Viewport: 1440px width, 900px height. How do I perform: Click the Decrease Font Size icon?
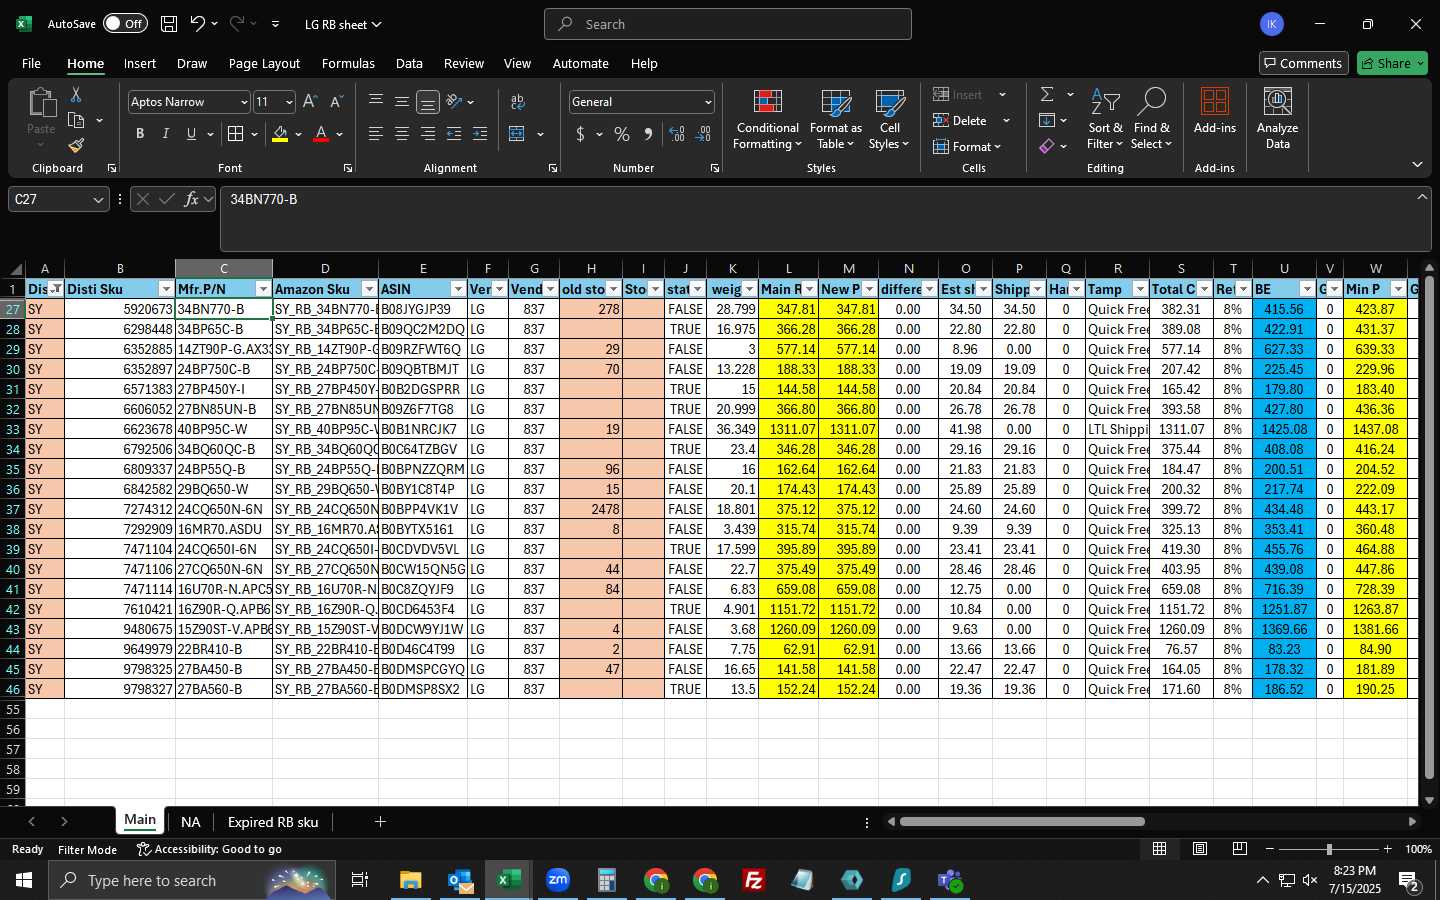[x=336, y=102]
